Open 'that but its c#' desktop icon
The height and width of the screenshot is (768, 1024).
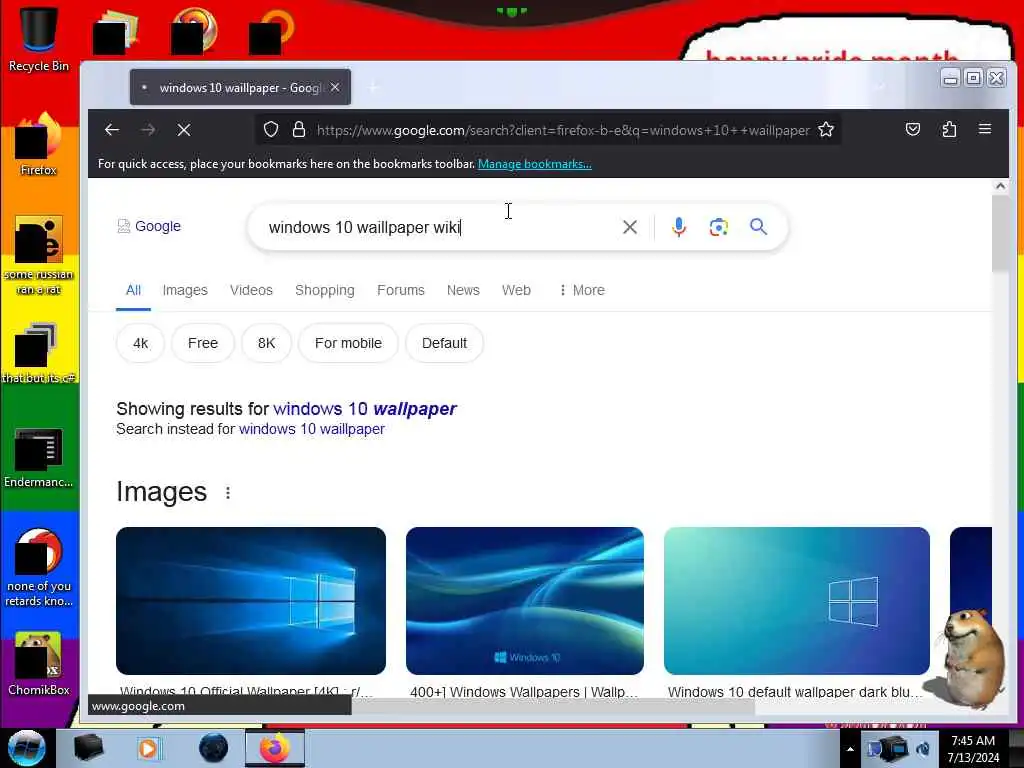pyautogui.click(x=39, y=353)
